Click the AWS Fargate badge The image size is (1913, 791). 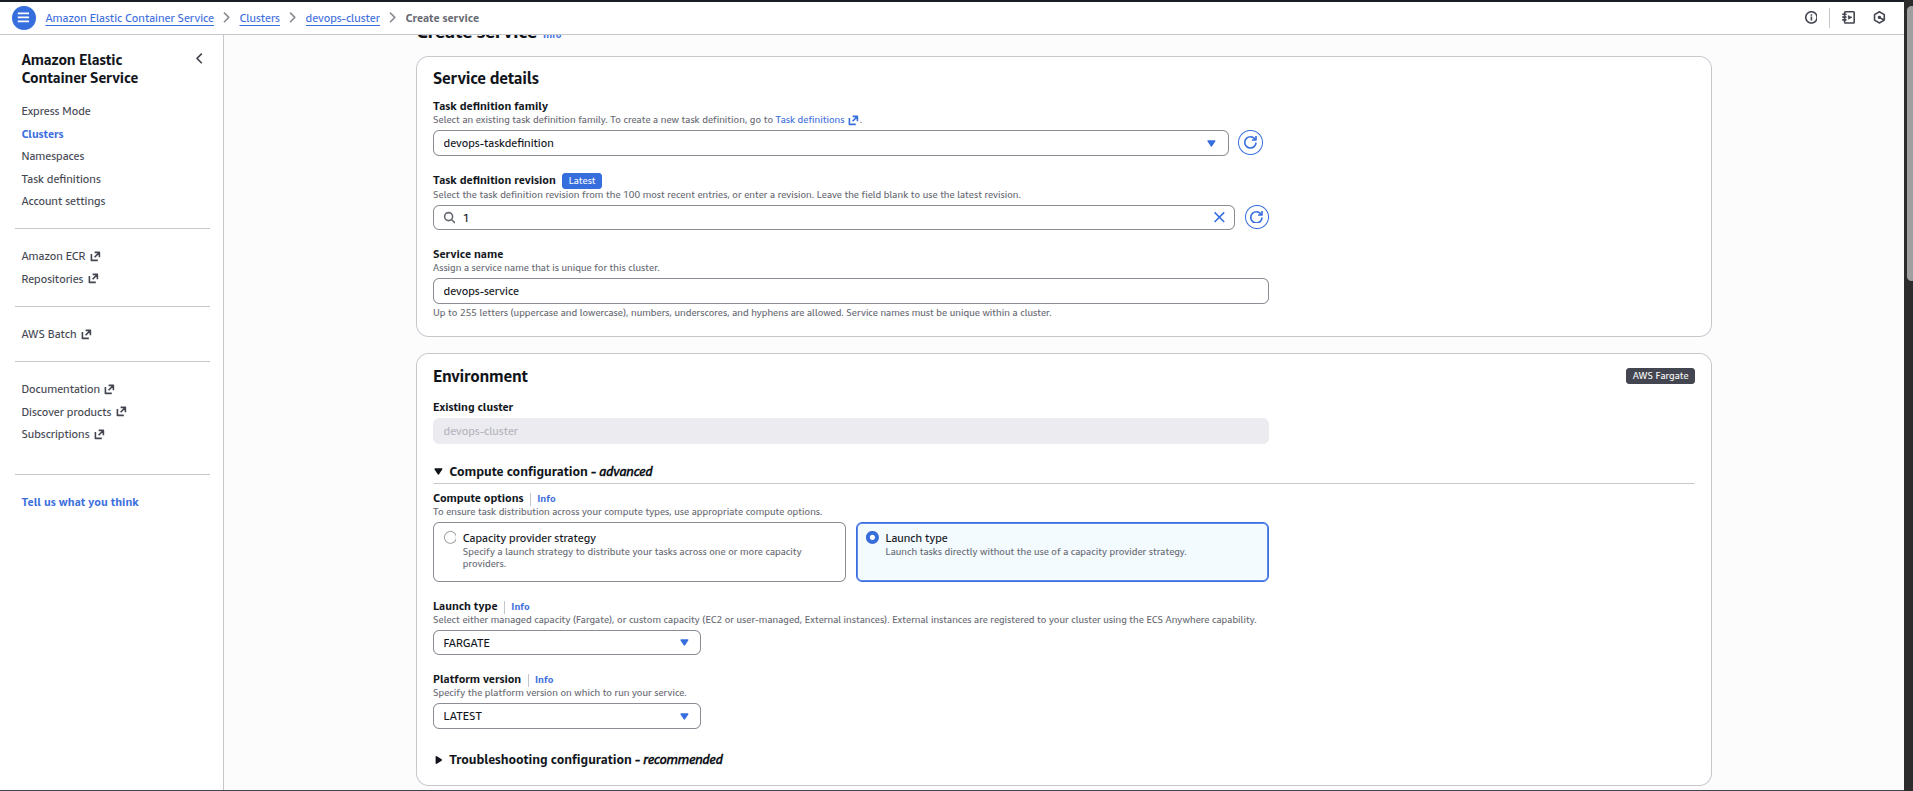[x=1660, y=376]
